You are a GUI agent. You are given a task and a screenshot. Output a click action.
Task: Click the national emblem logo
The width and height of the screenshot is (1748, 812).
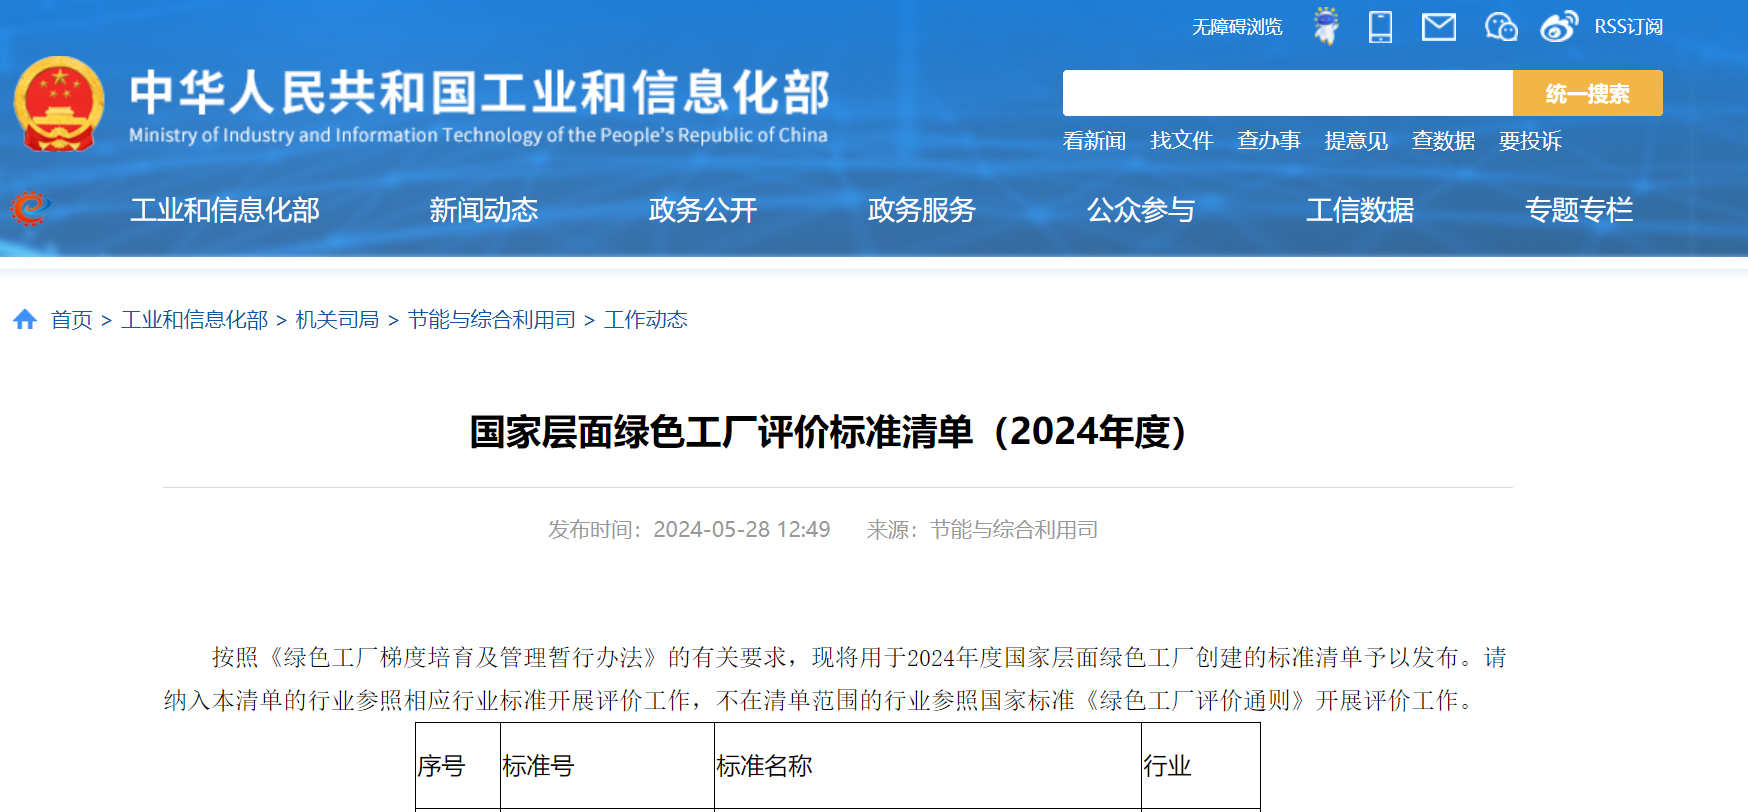59,104
